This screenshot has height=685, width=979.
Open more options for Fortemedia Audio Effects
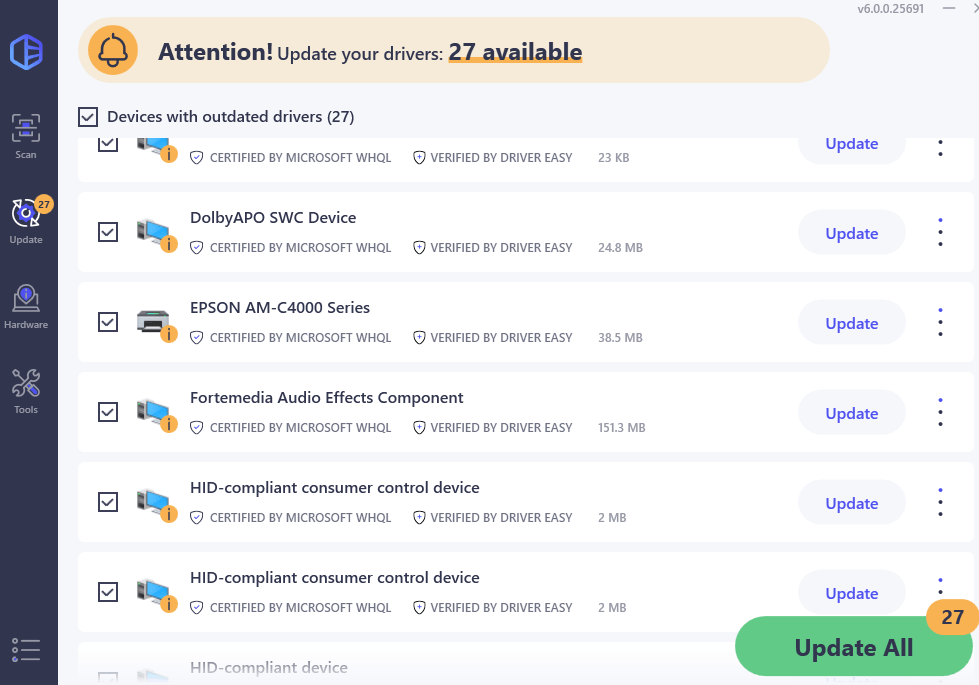point(940,412)
